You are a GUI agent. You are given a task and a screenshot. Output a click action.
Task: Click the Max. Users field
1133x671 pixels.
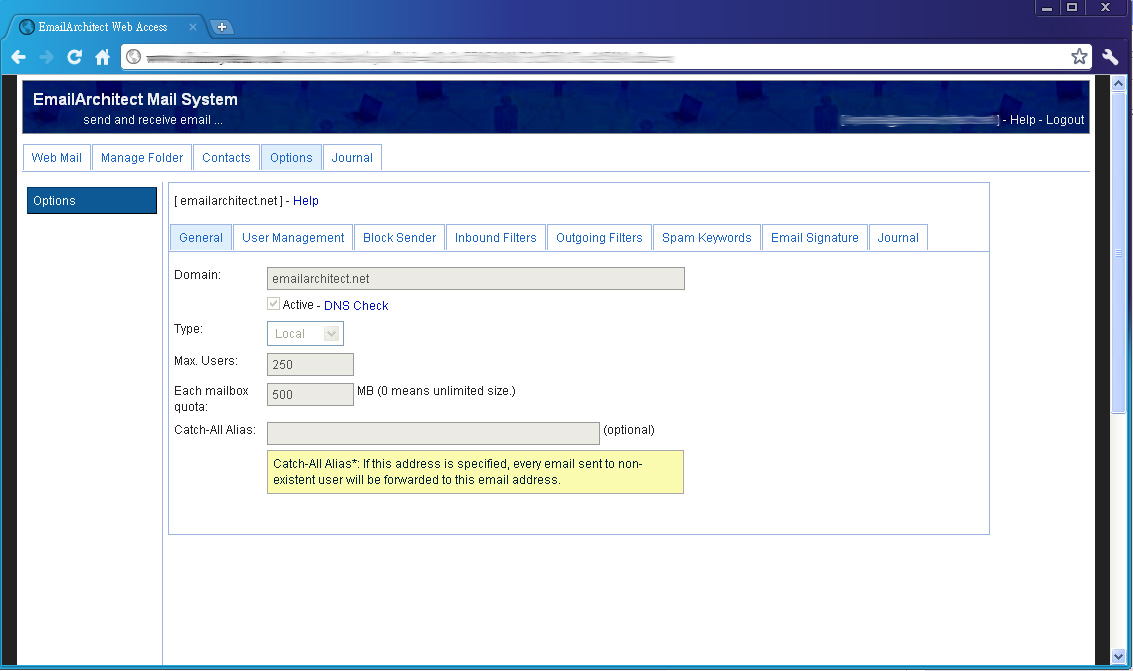tap(310, 365)
